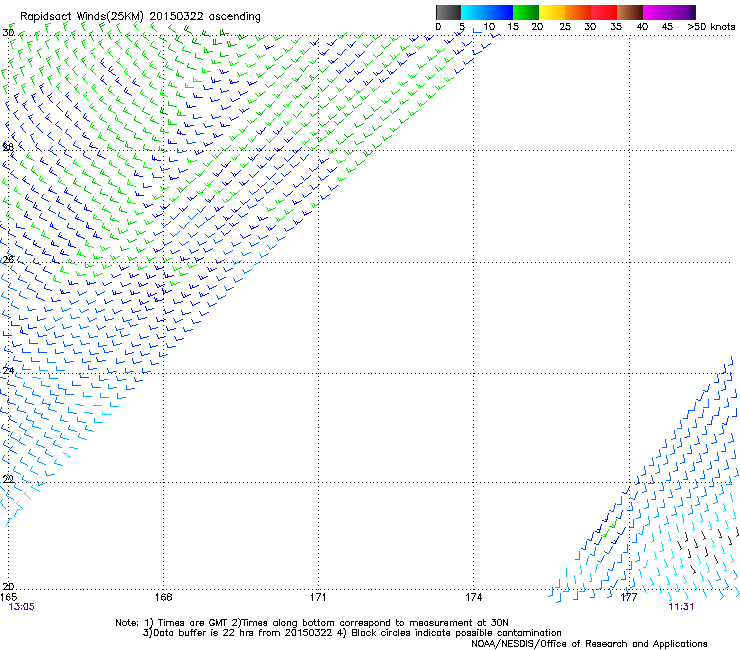Image resolution: width=740 pixels, height=650 pixels.
Task: Click the longitude label '165'
Action: [x=8, y=597]
